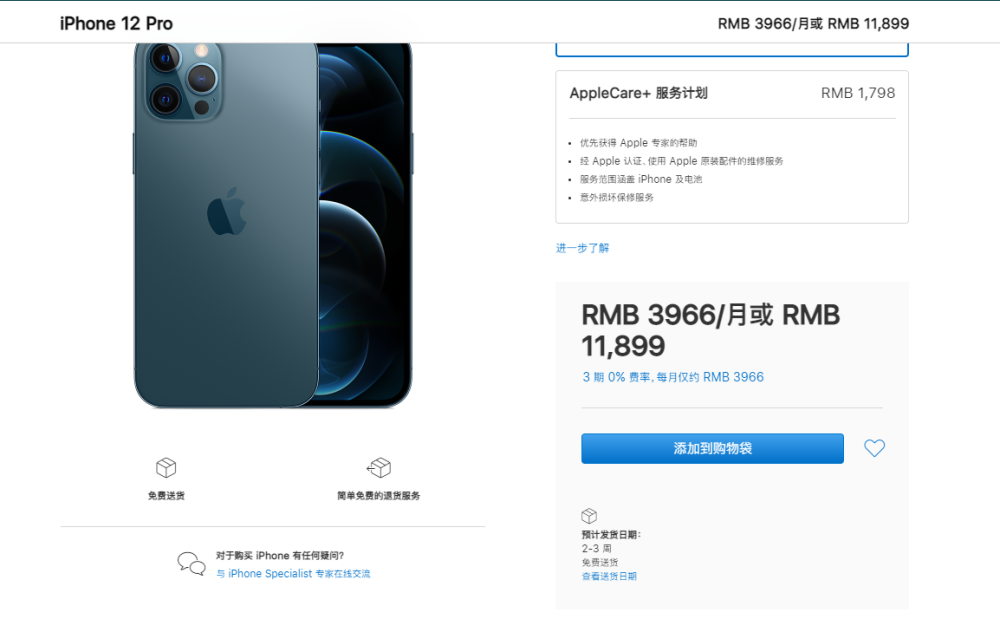Click the header price RMB 3966/月或 RMB 11,899

[813, 24]
